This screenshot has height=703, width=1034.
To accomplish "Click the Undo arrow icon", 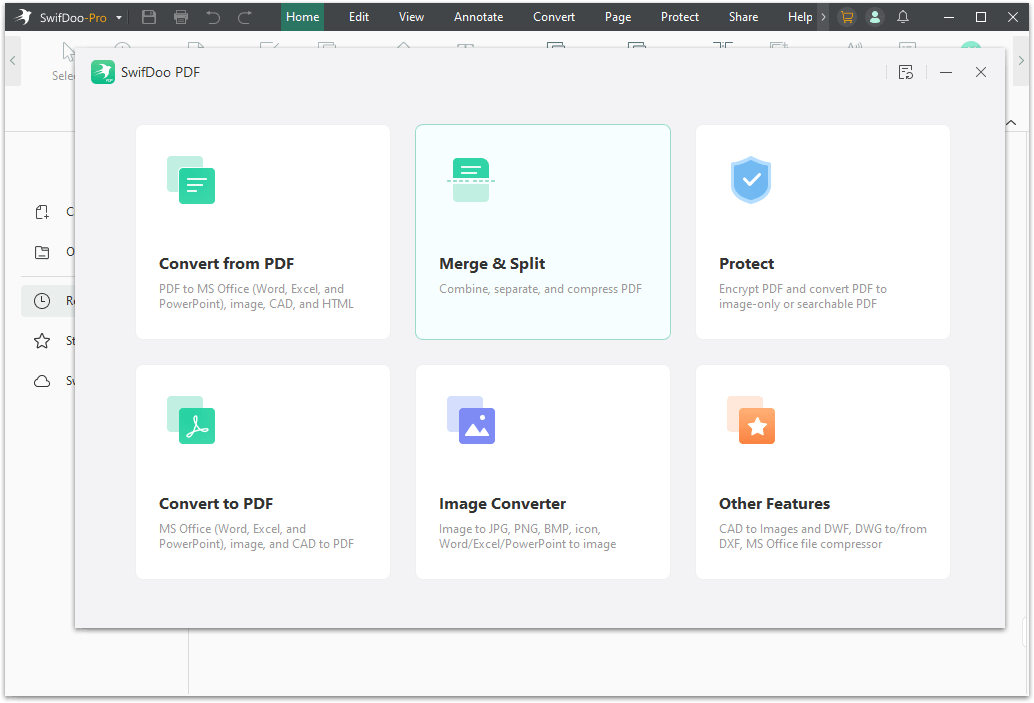I will point(213,16).
